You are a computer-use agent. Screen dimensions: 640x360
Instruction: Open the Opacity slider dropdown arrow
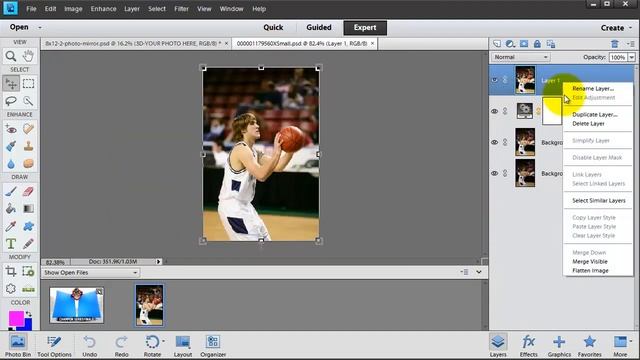pos(631,57)
